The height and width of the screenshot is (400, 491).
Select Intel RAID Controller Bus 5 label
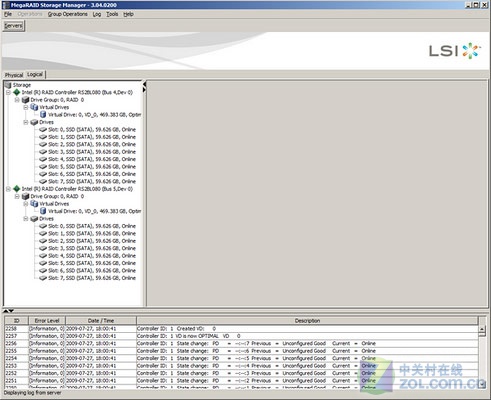[x=77, y=189]
